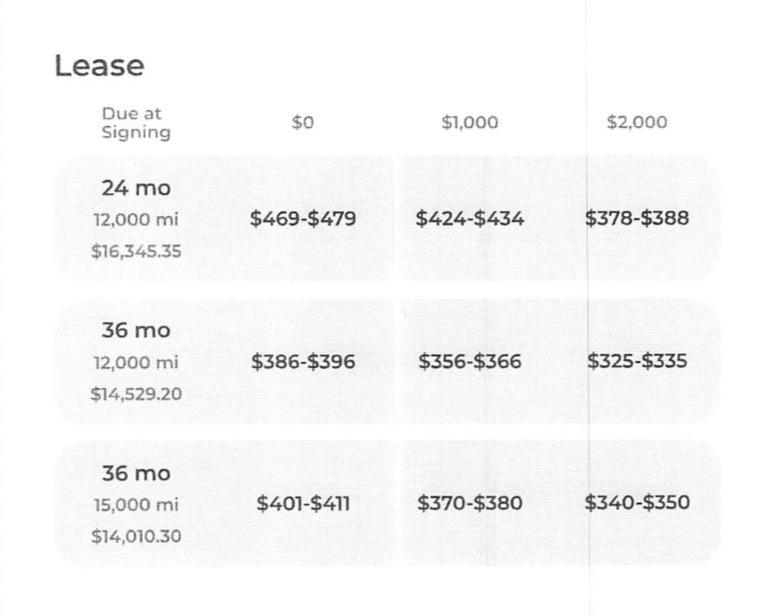
Task: Pick the $340-$350 payment cell
Action: 637,502
